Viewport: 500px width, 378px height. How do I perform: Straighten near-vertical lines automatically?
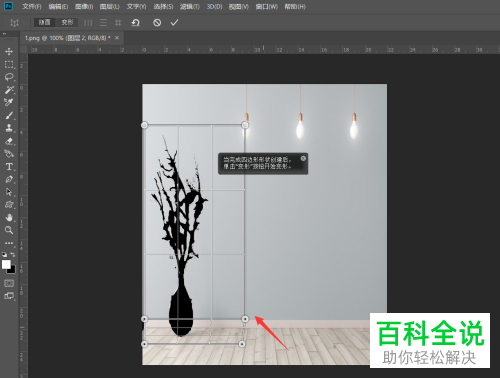pyautogui.click(x=88, y=23)
